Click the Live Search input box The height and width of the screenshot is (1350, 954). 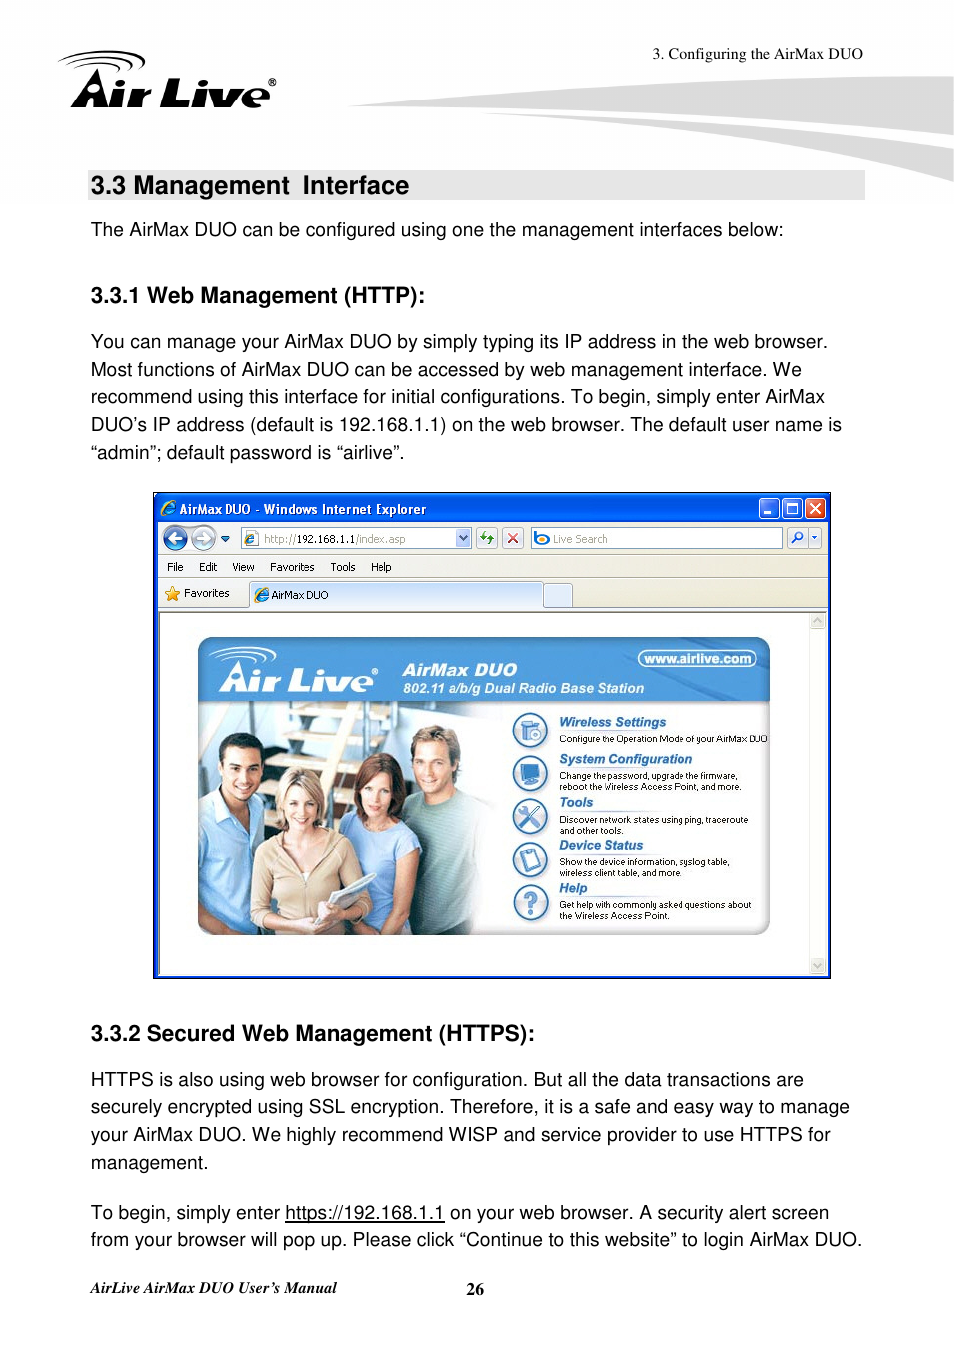657,538
